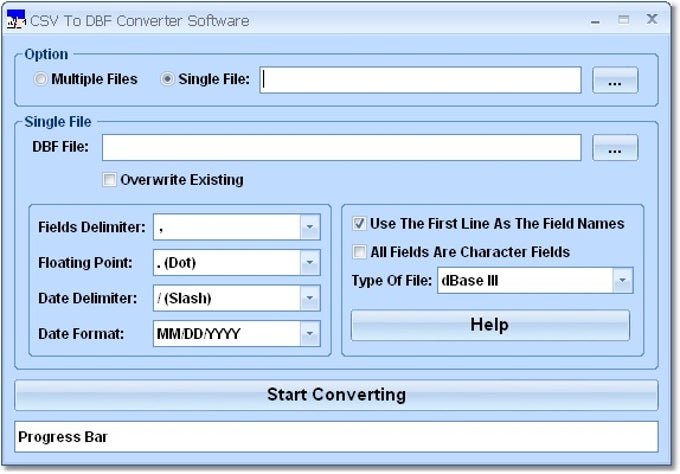
Task: Close the CSV To DBF Converter window
Action: 652,19
